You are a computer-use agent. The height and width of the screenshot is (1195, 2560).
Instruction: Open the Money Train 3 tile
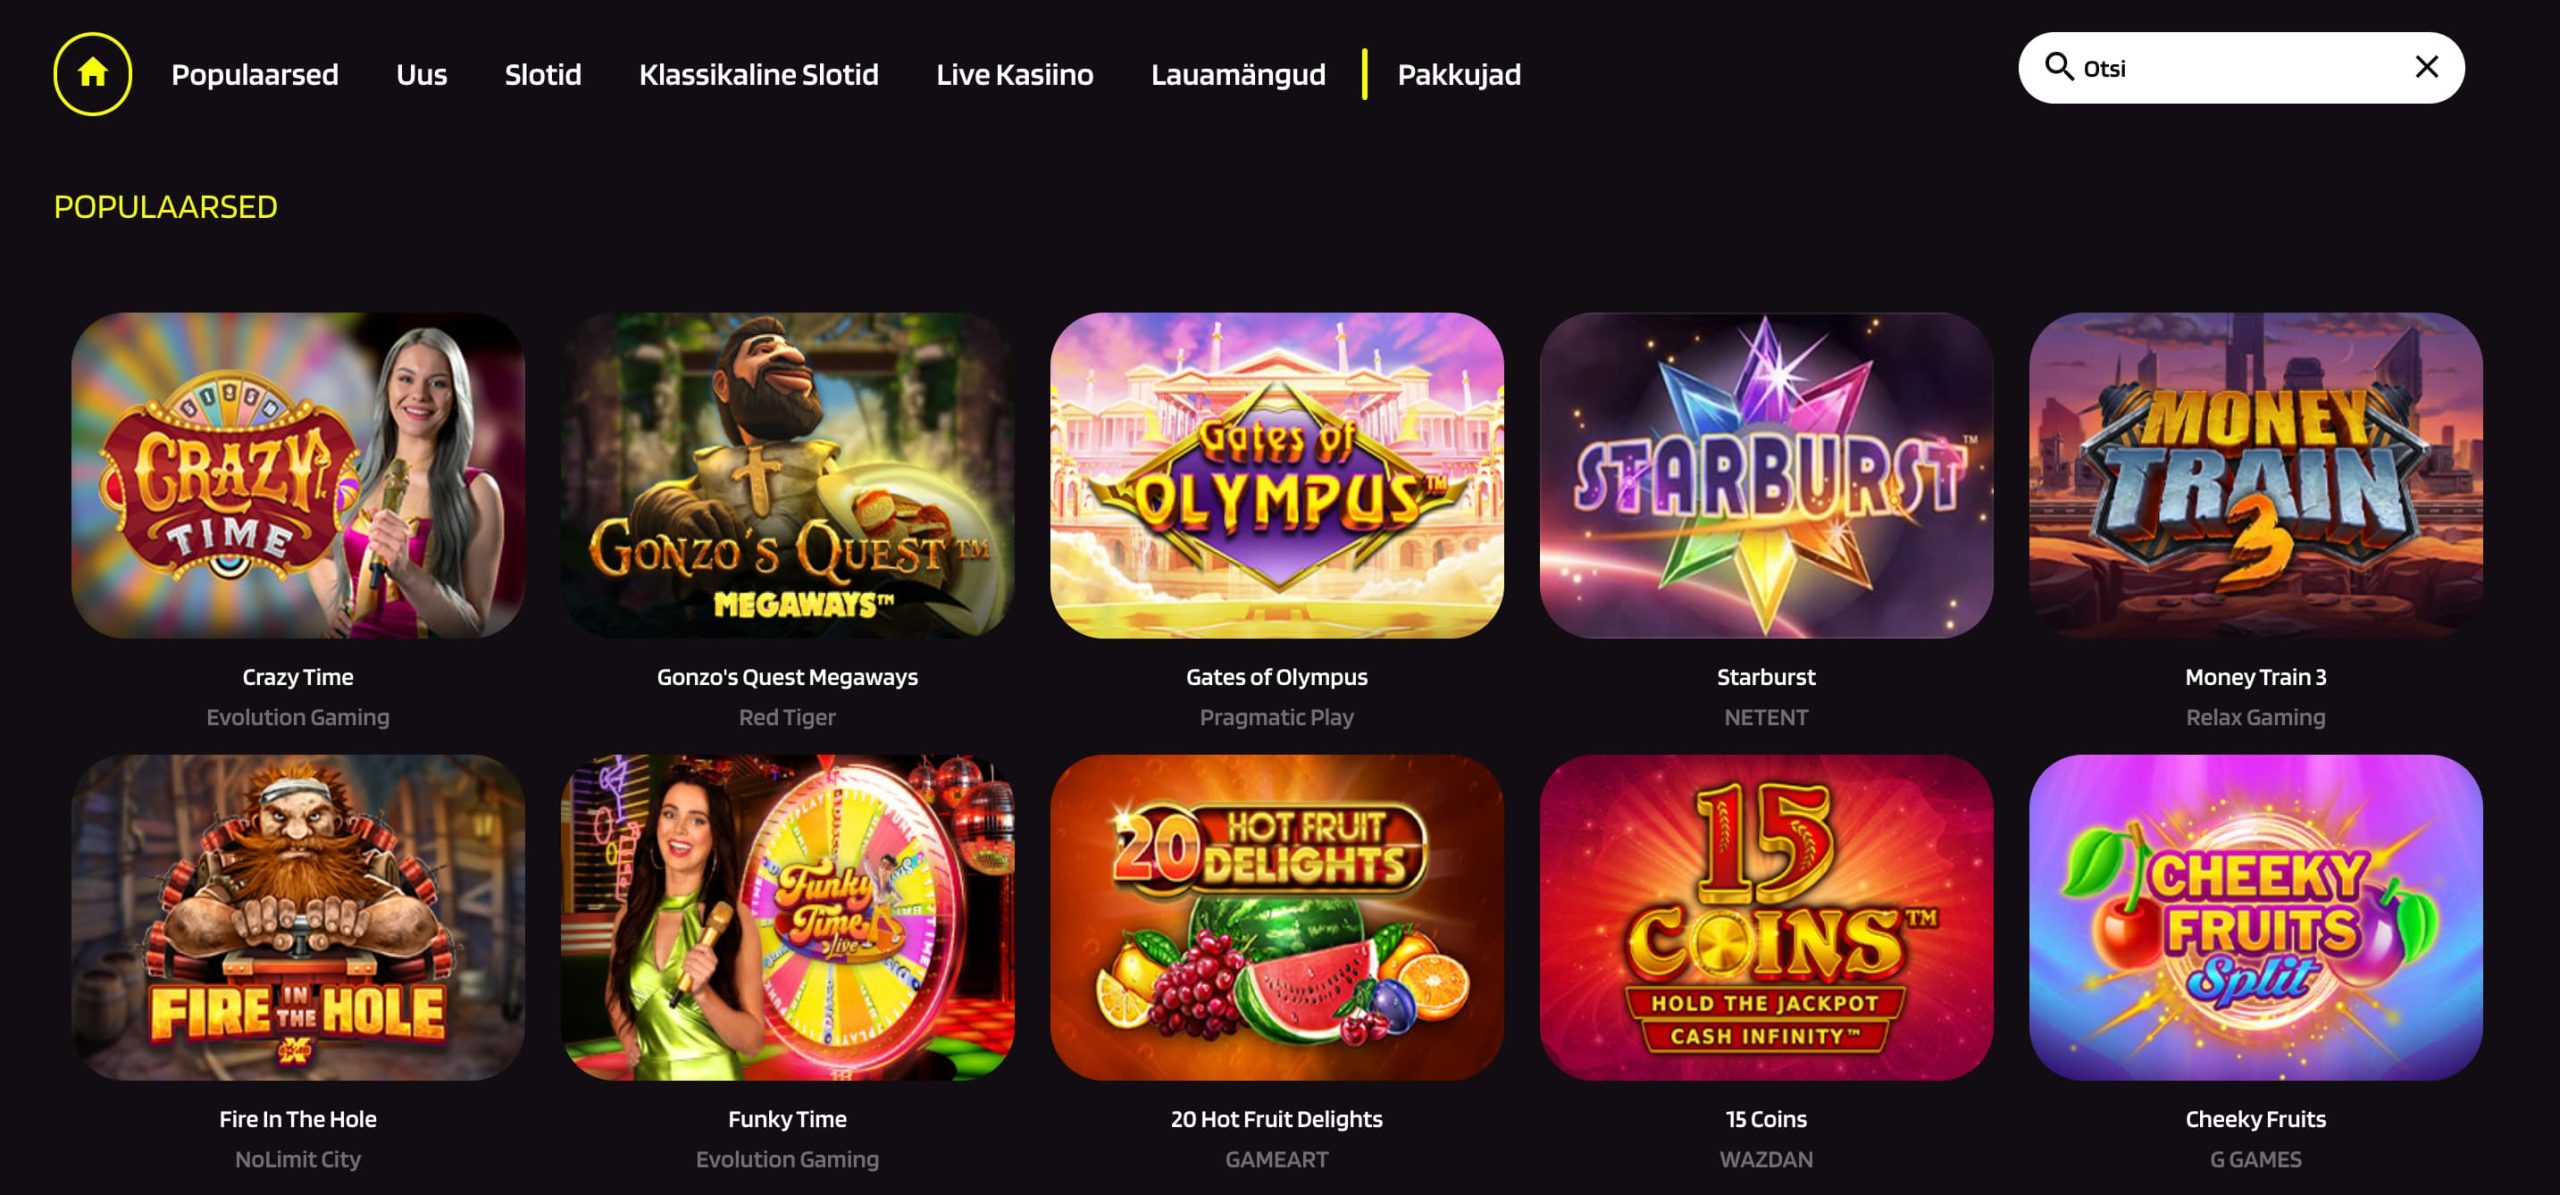[2255, 475]
